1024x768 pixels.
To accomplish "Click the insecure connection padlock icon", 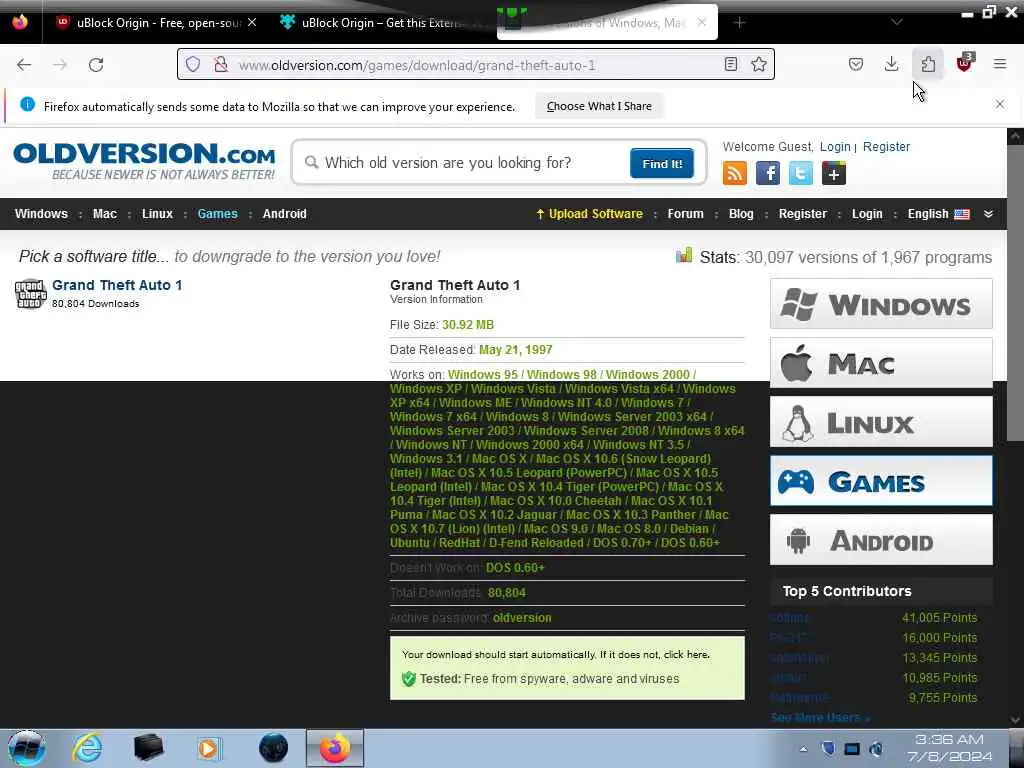I will tap(221, 64).
